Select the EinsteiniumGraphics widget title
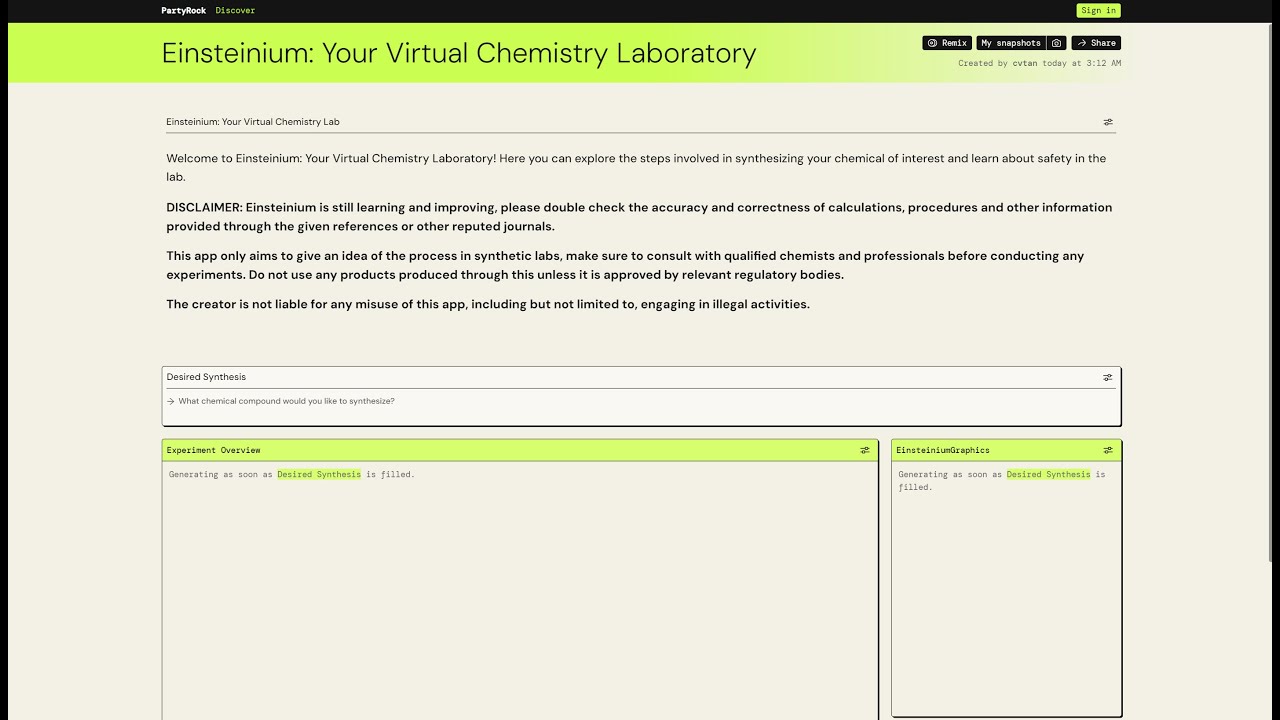Screen dimensions: 1280x720 click(x=943, y=450)
